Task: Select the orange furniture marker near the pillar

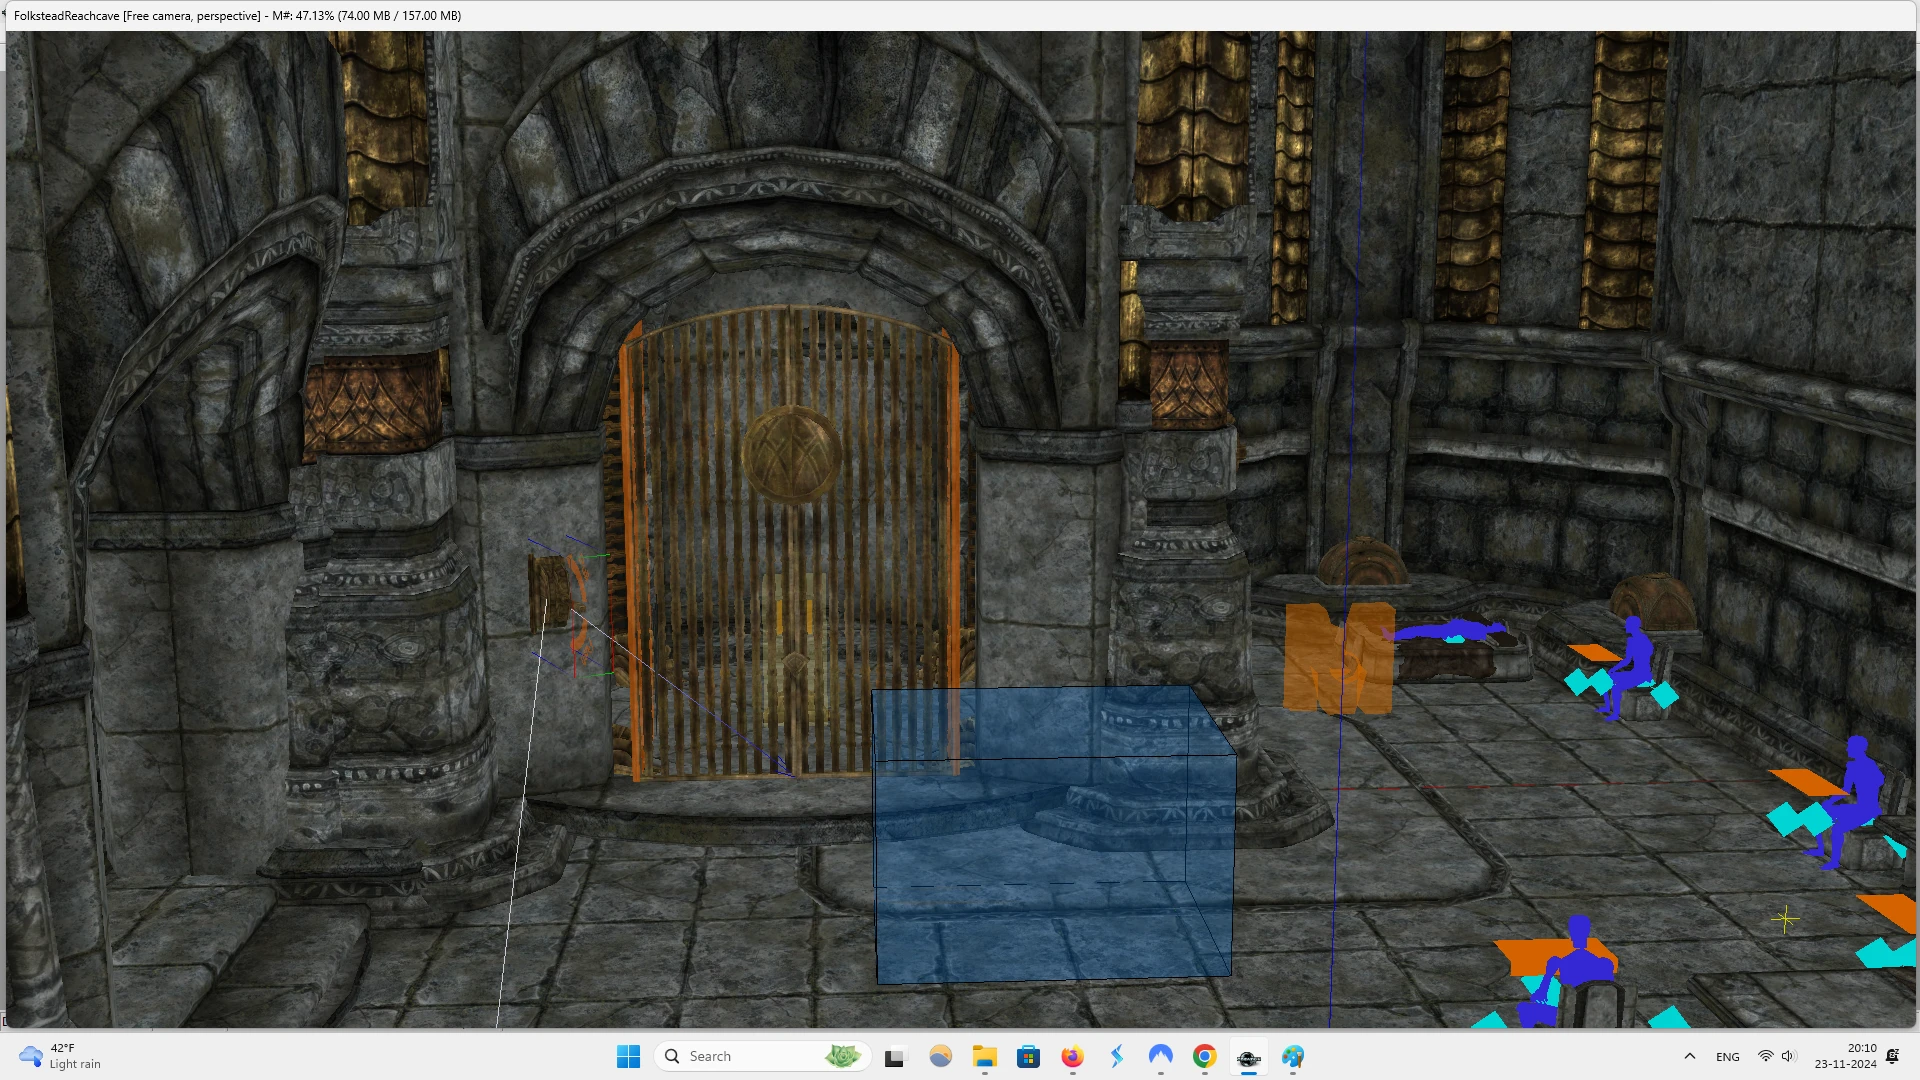Action: click(x=1339, y=657)
